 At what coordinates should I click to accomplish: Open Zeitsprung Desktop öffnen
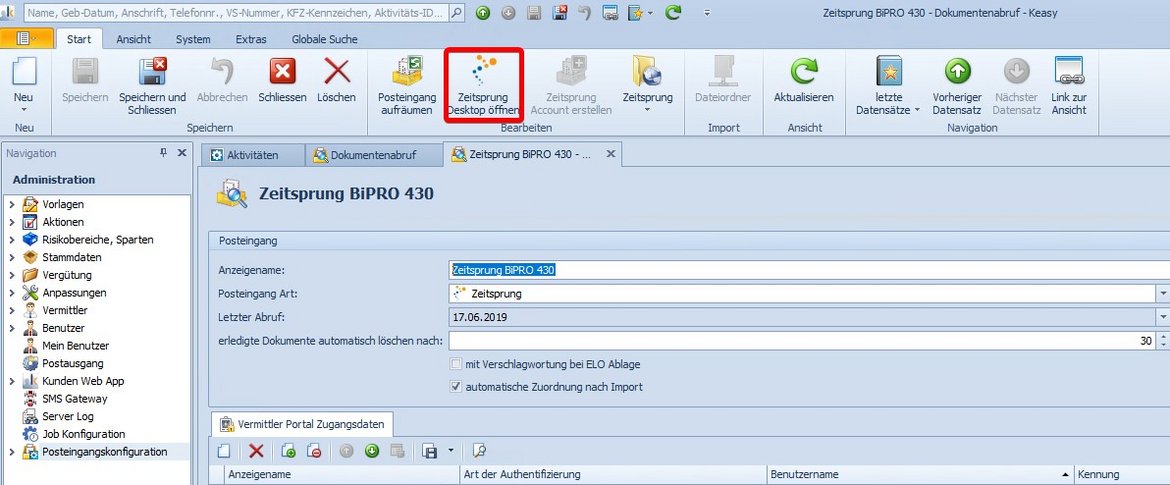(x=483, y=86)
